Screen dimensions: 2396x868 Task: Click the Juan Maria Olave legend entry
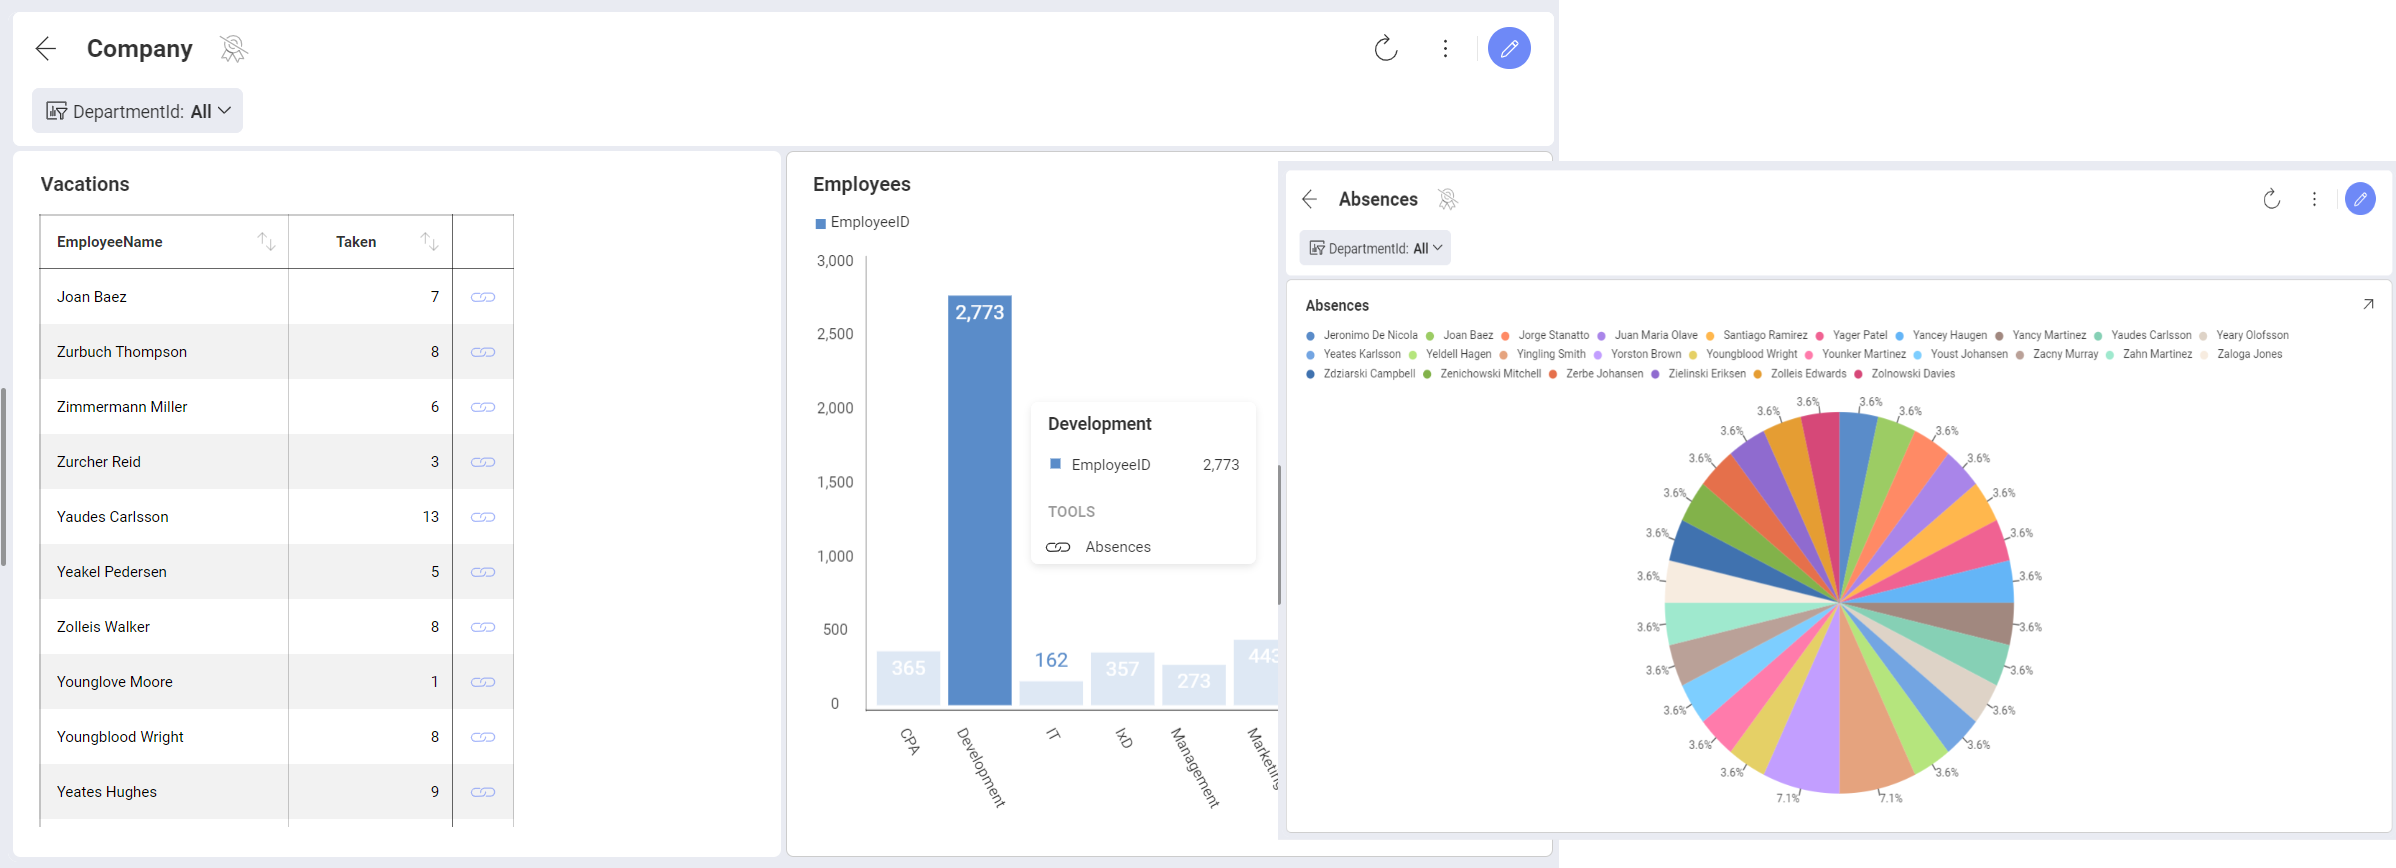pyautogui.click(x=1648, y=335)
